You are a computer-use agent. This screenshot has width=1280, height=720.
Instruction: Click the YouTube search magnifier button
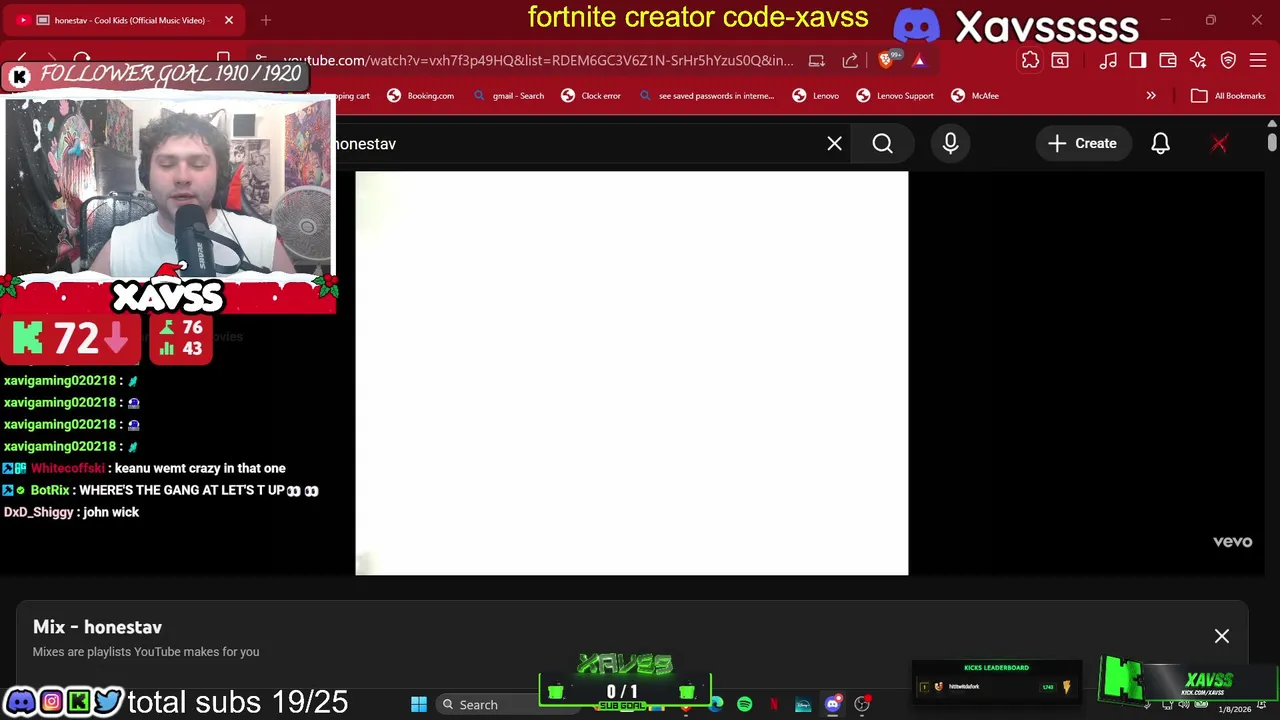tap(882, 144)
